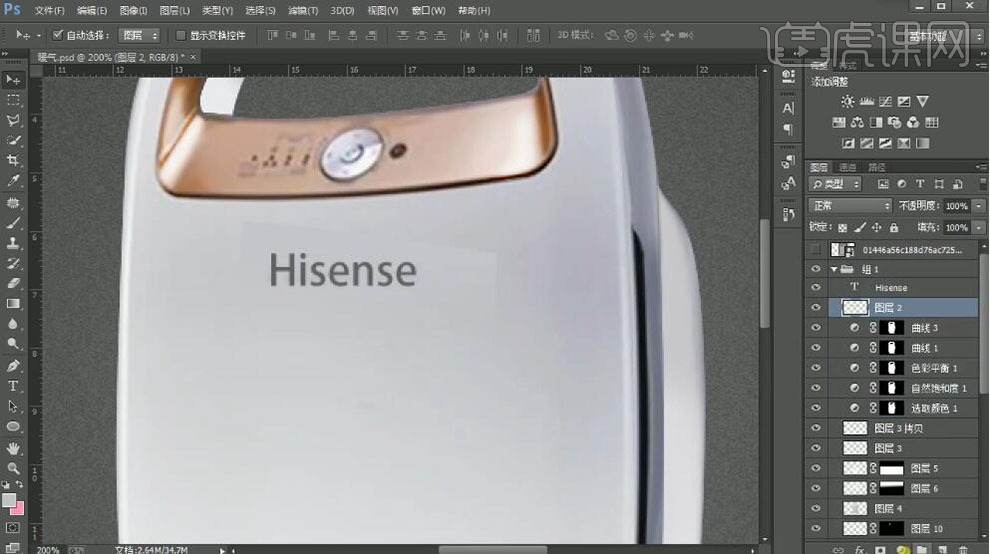
Task: Select the Crop tool
Action: [x=13, y=160]
